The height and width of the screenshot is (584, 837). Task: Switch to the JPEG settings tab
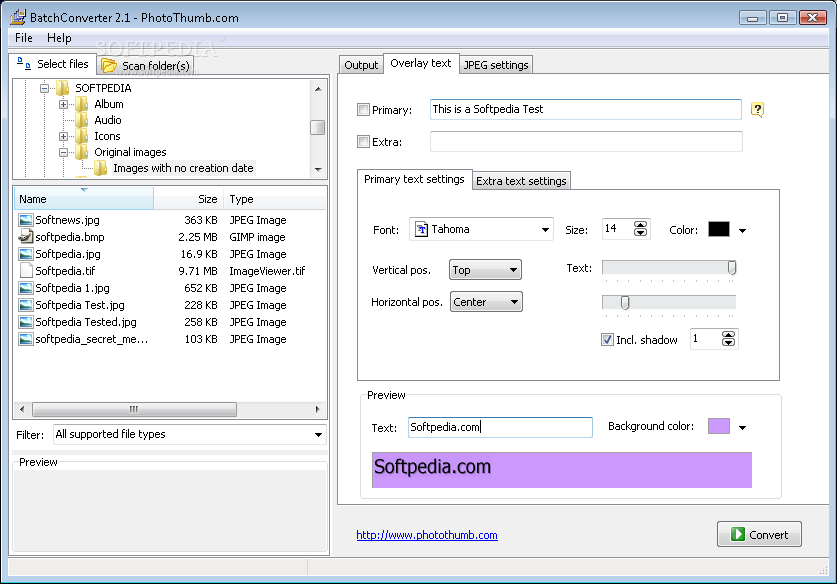click(x=496, y=65)
